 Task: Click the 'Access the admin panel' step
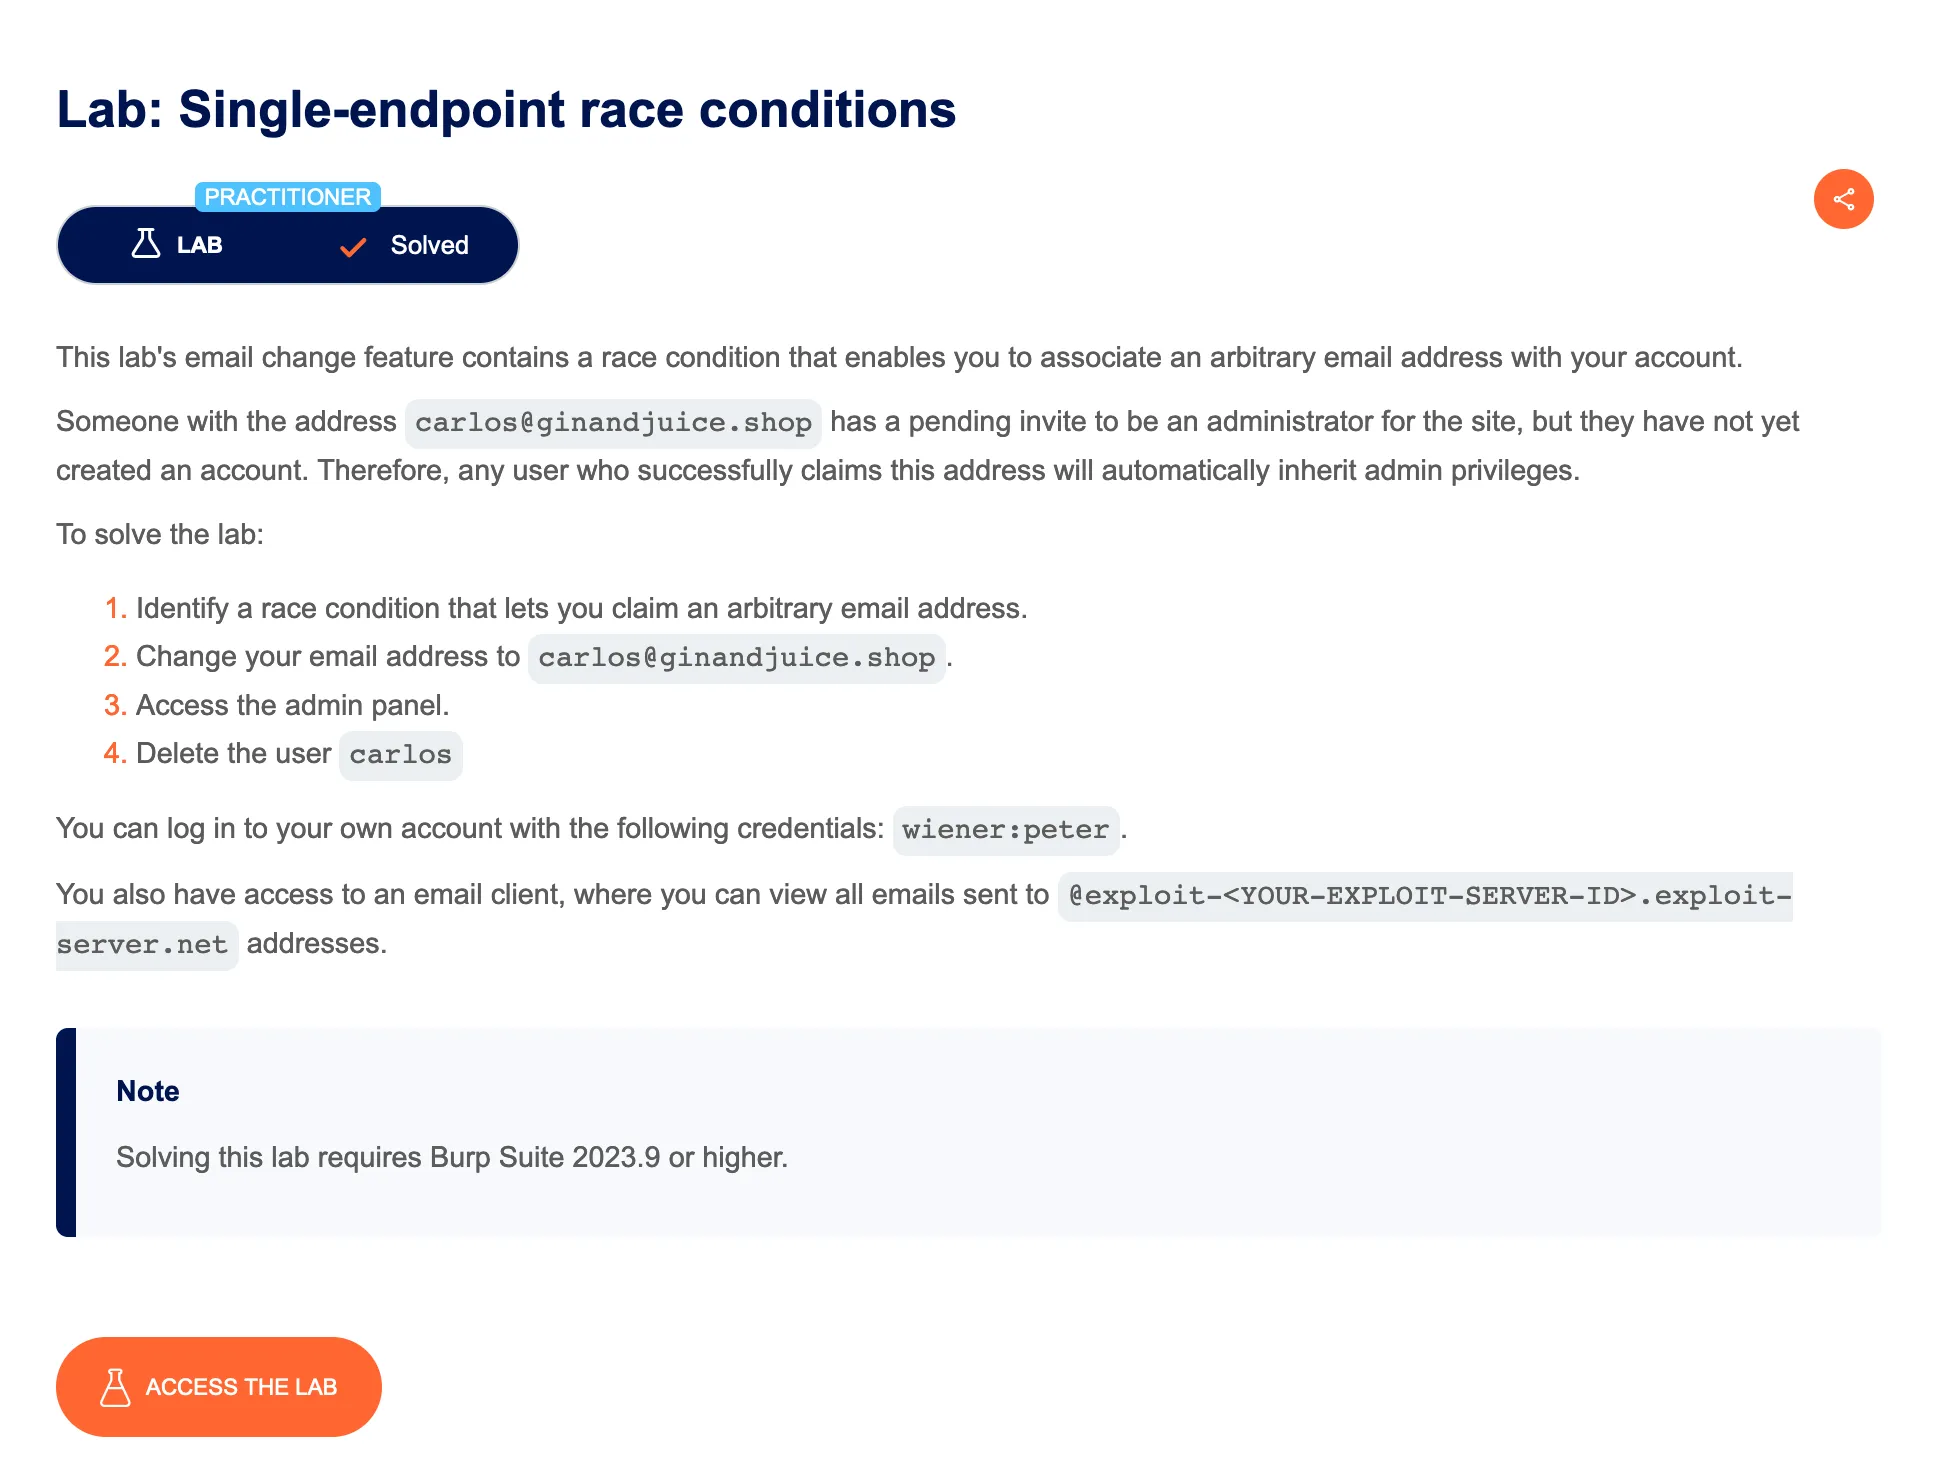[x=292, y=705]
